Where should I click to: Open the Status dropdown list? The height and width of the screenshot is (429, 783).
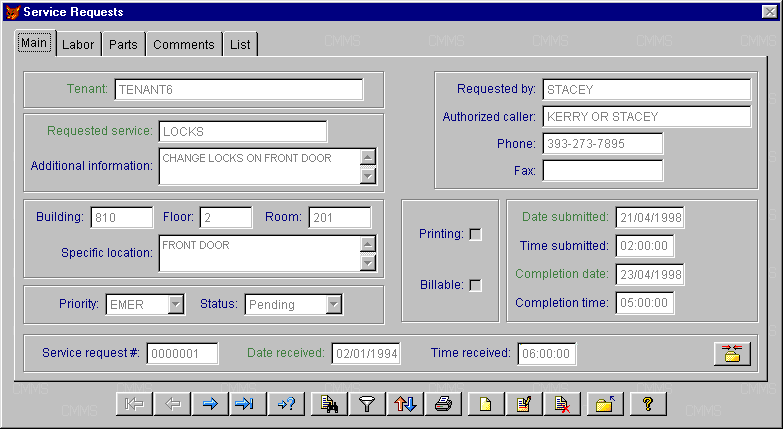pyautogui.click(x=334, y=304)
